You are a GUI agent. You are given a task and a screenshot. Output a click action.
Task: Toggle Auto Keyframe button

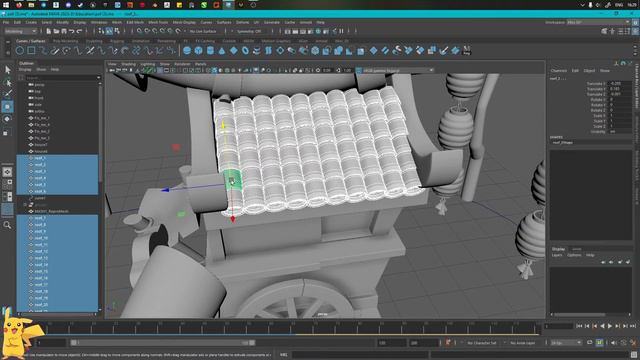coord(448,342)
